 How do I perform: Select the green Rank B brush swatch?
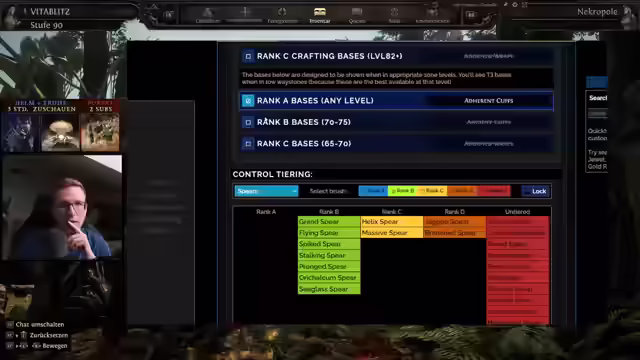click(x=402, y=191)
